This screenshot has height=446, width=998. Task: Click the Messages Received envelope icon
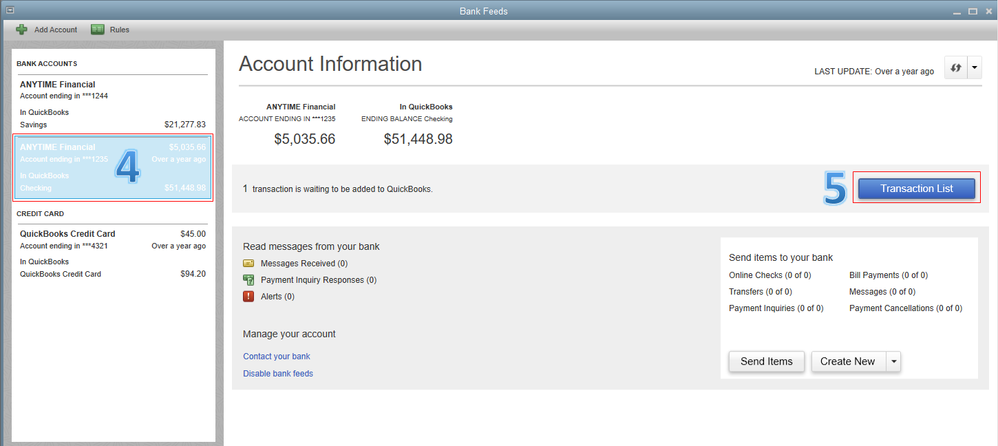249,263
